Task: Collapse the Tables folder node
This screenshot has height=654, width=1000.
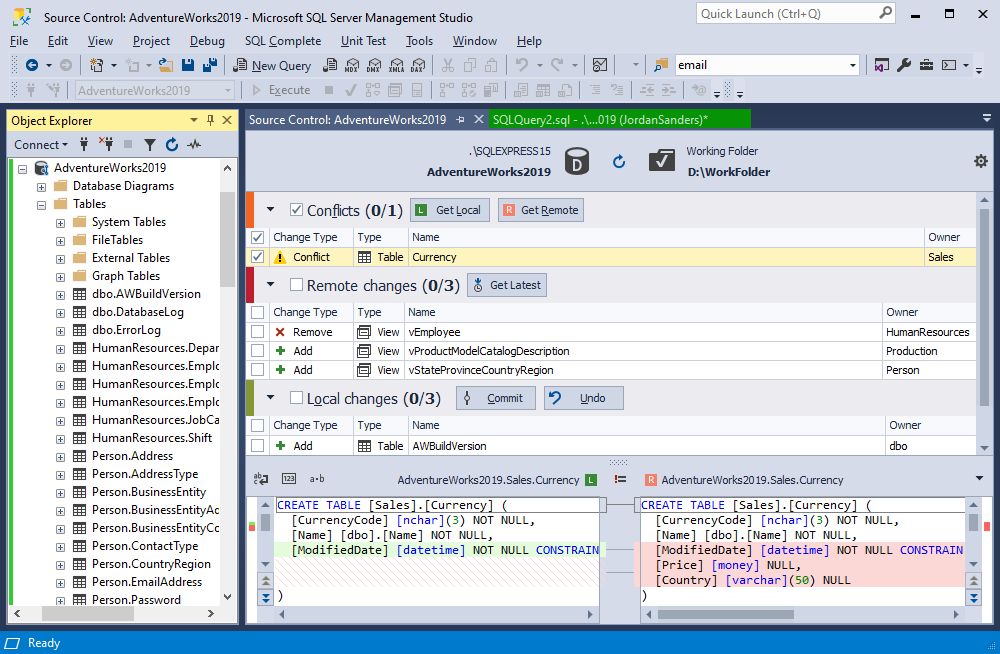Action: [41, 205]
